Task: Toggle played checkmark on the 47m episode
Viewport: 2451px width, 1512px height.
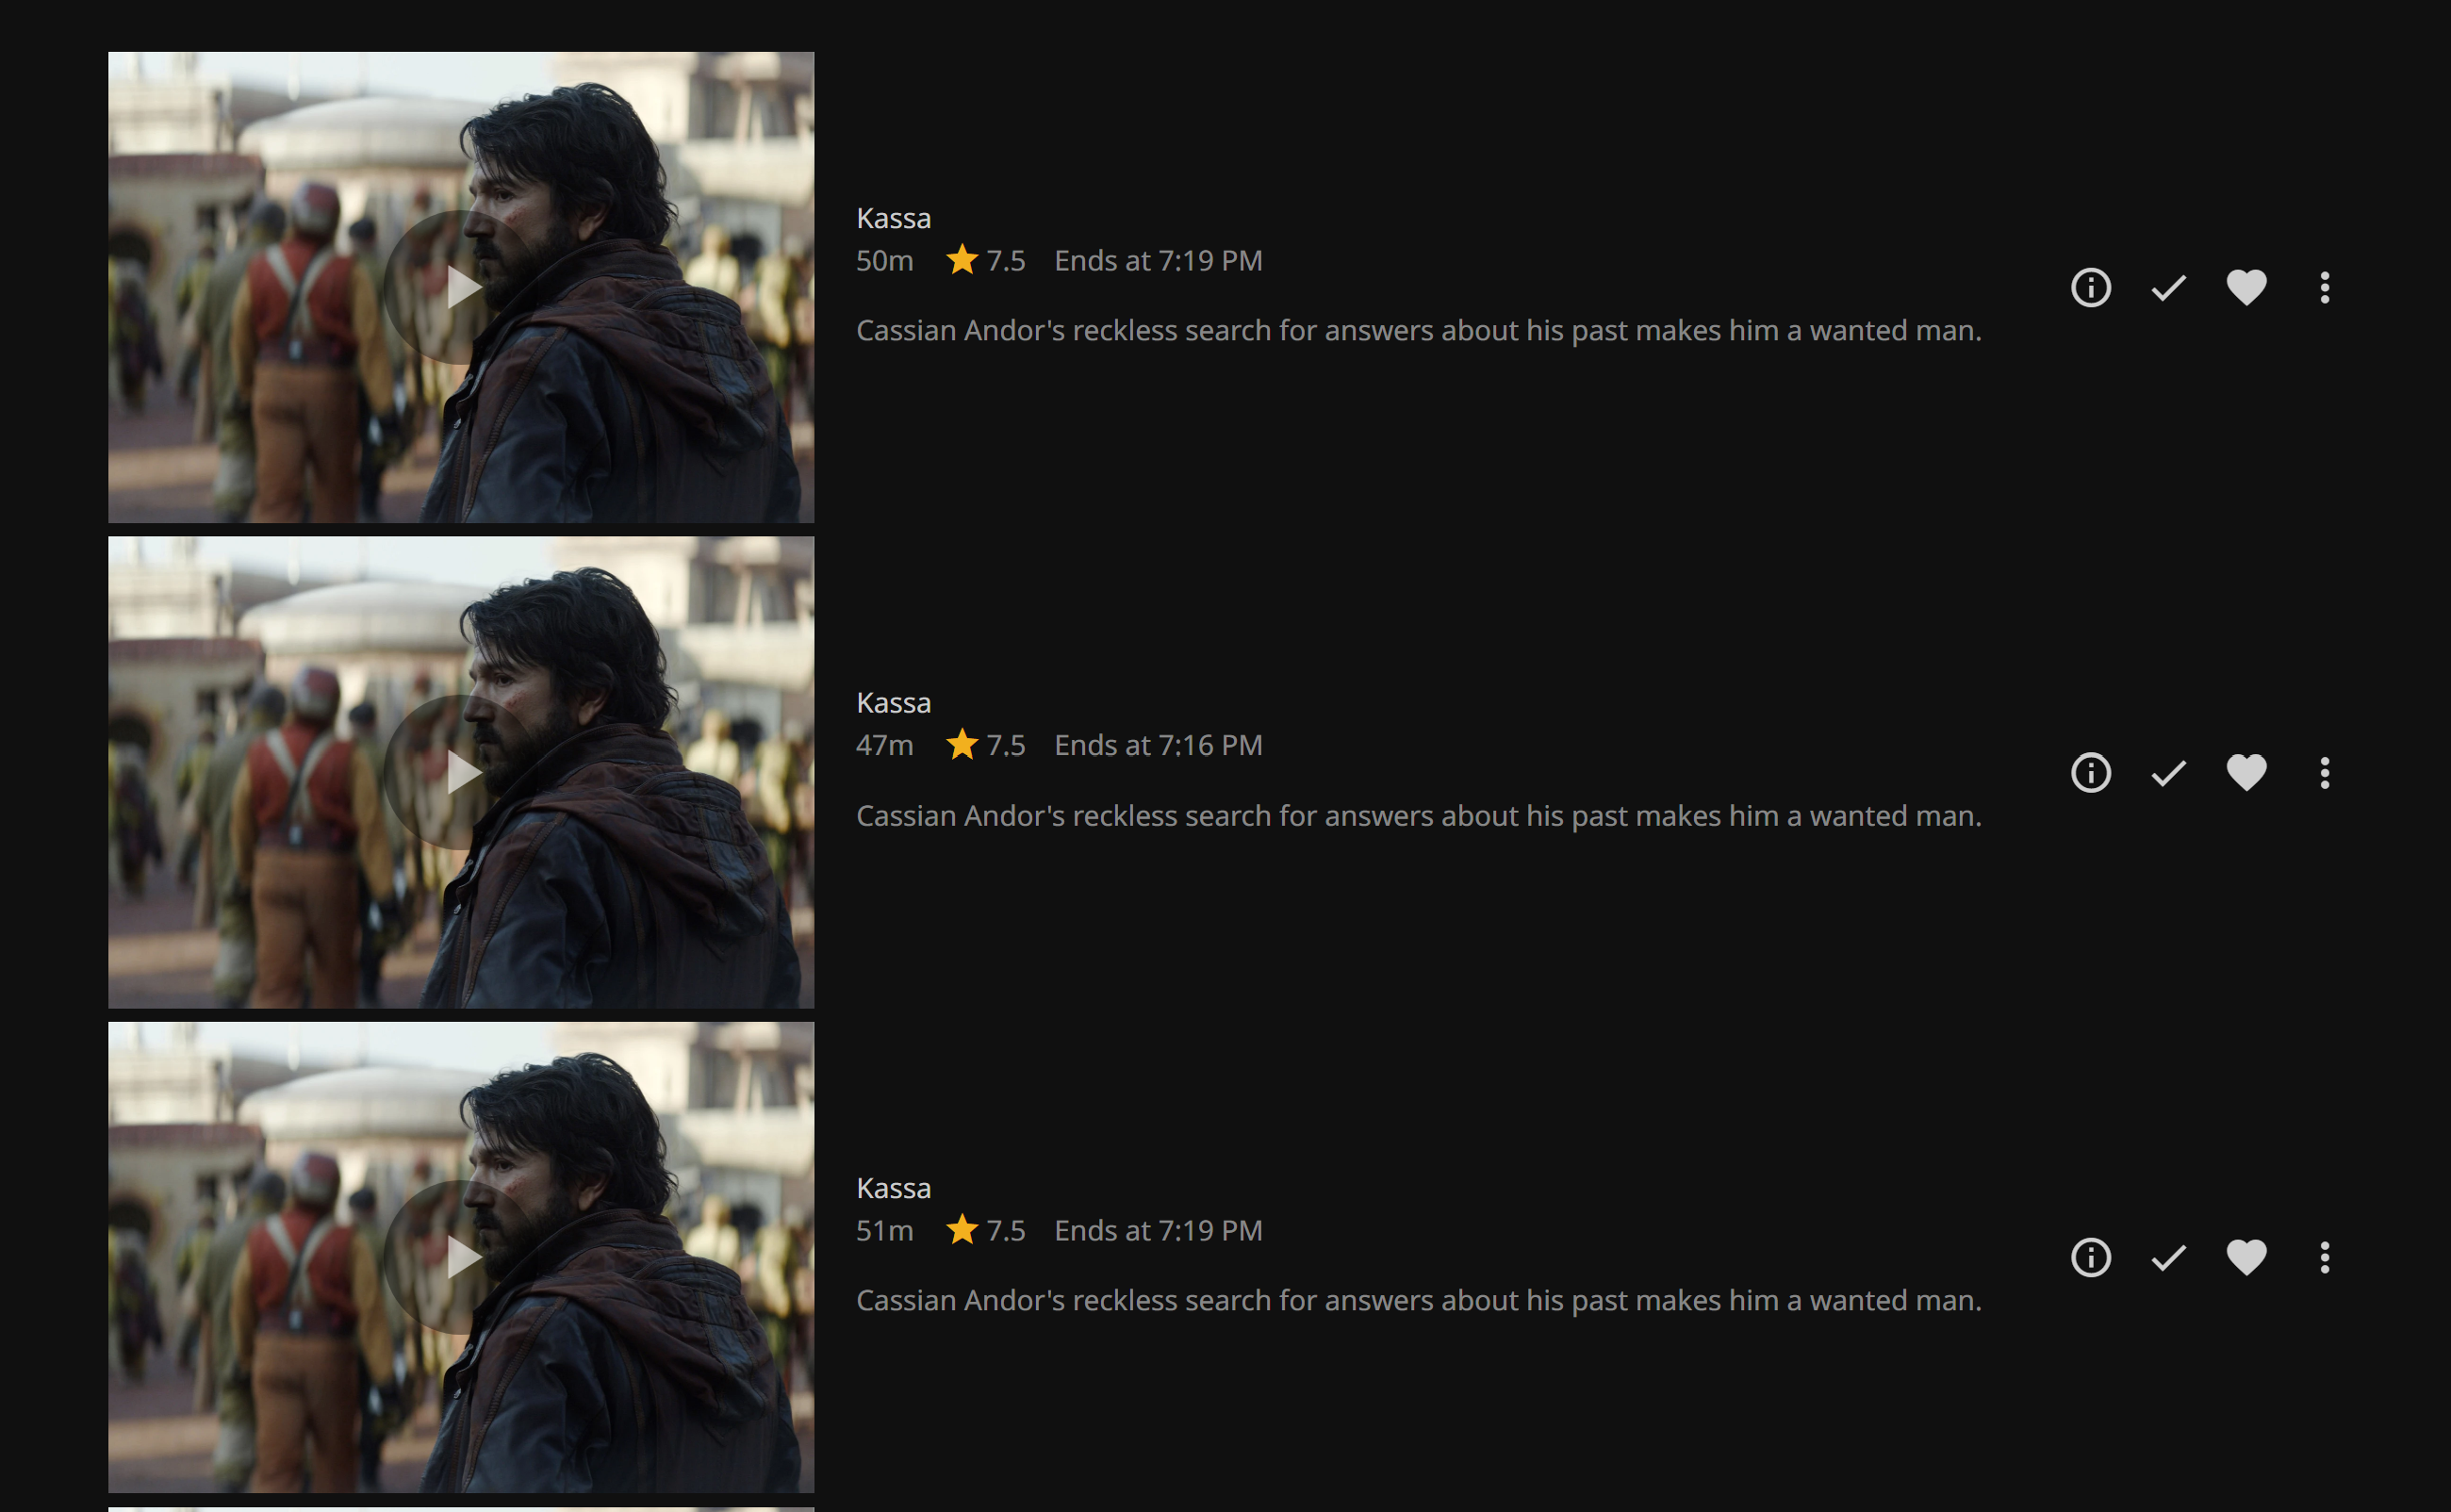Action: [2168, 773]
